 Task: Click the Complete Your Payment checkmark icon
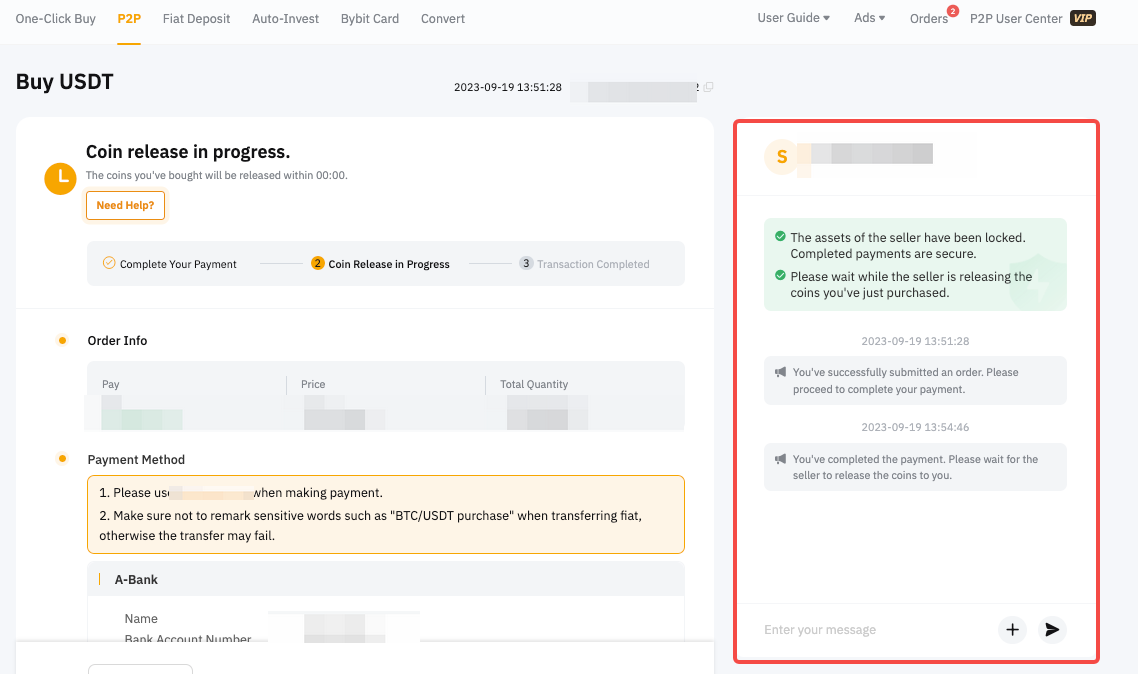109,263
